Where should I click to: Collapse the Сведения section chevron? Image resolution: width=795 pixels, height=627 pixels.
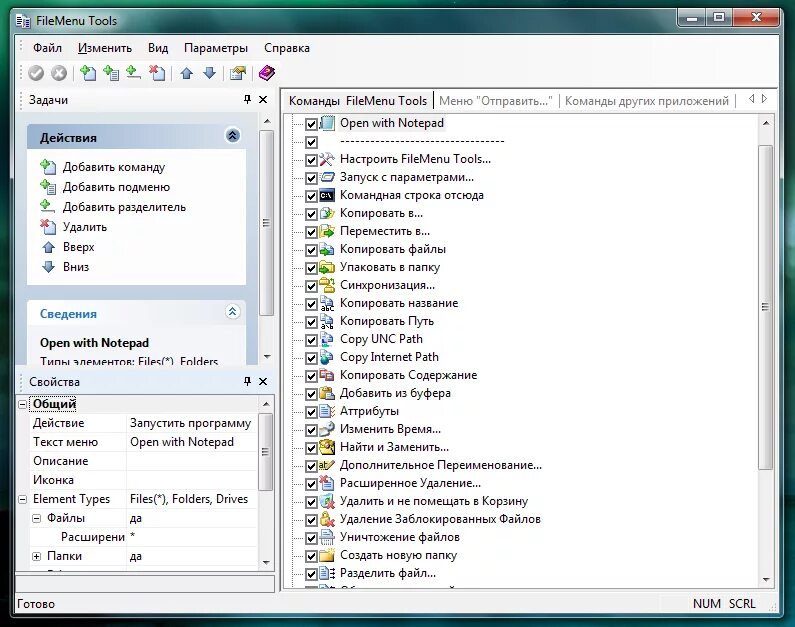[232, 312]
